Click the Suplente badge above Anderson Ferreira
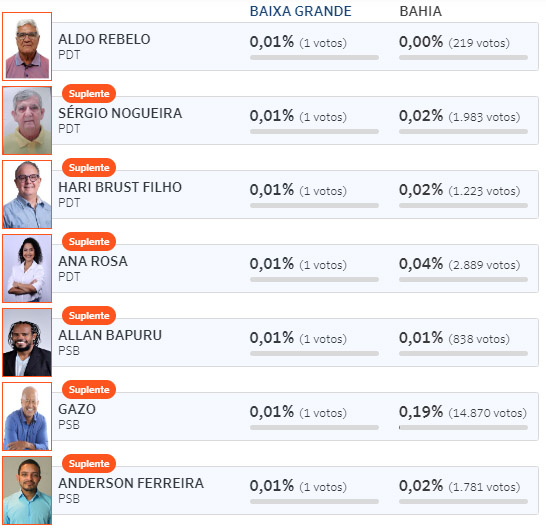This screenshot has height=531, width=546. click(x=89, y=463)
